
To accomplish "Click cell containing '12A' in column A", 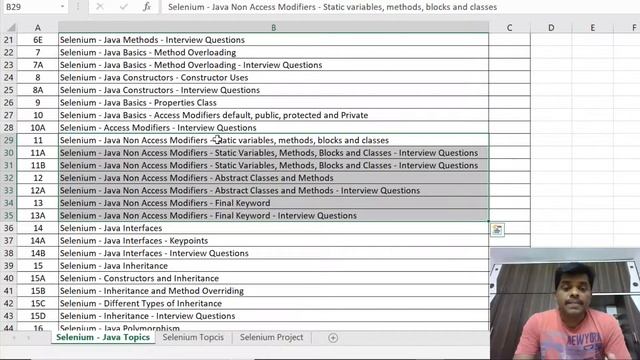I will point(38,191).
